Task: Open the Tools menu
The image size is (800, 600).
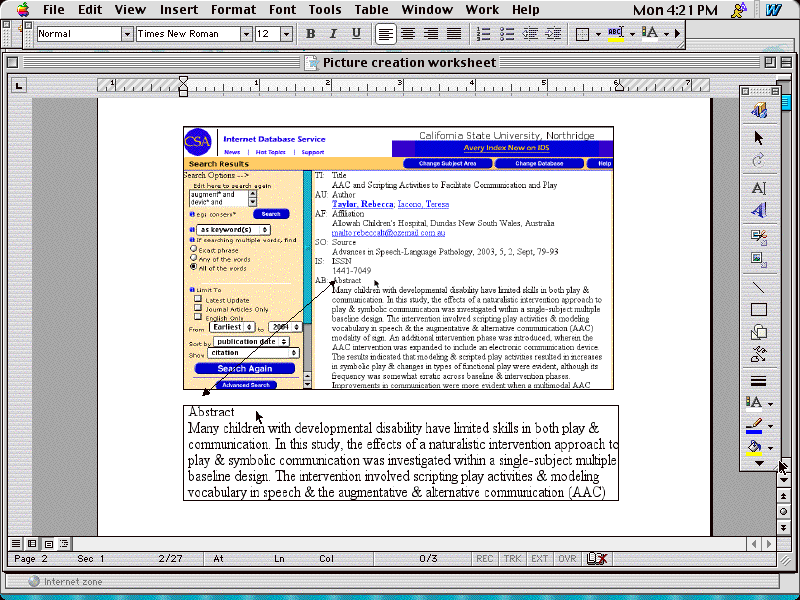Action: tap(324, 9)
